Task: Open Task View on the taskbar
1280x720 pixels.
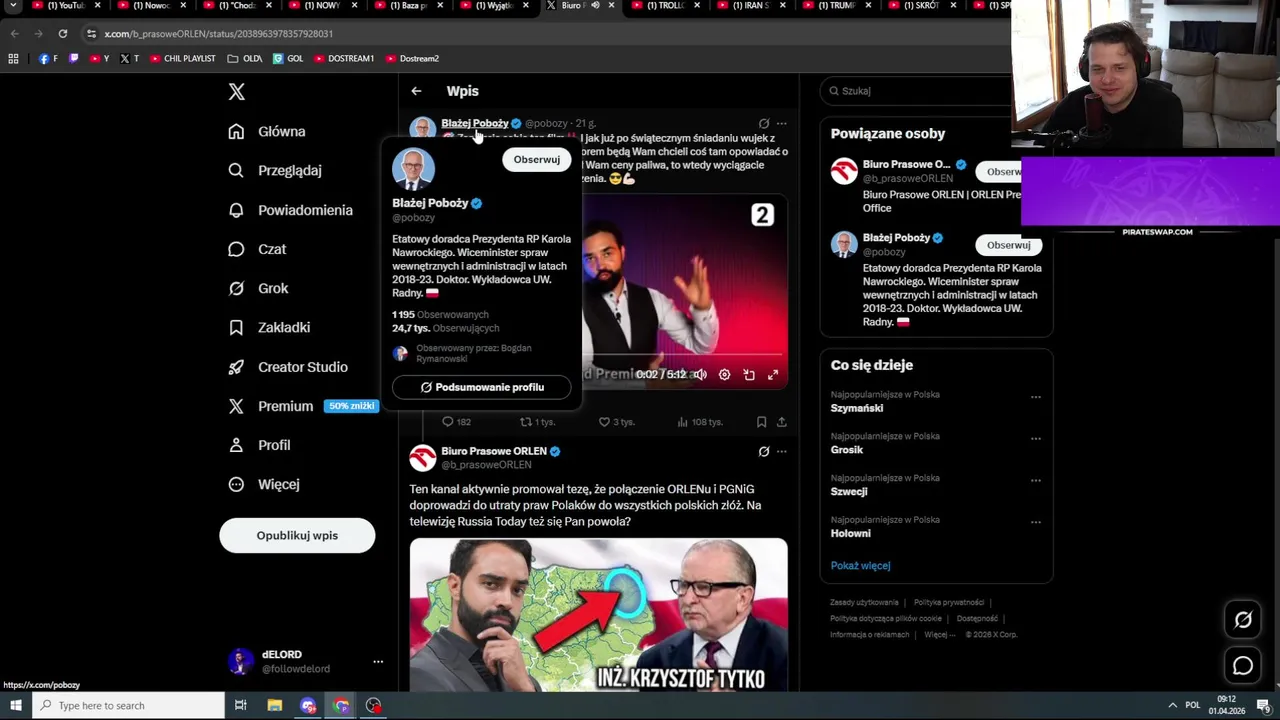Action: (241, 705)
